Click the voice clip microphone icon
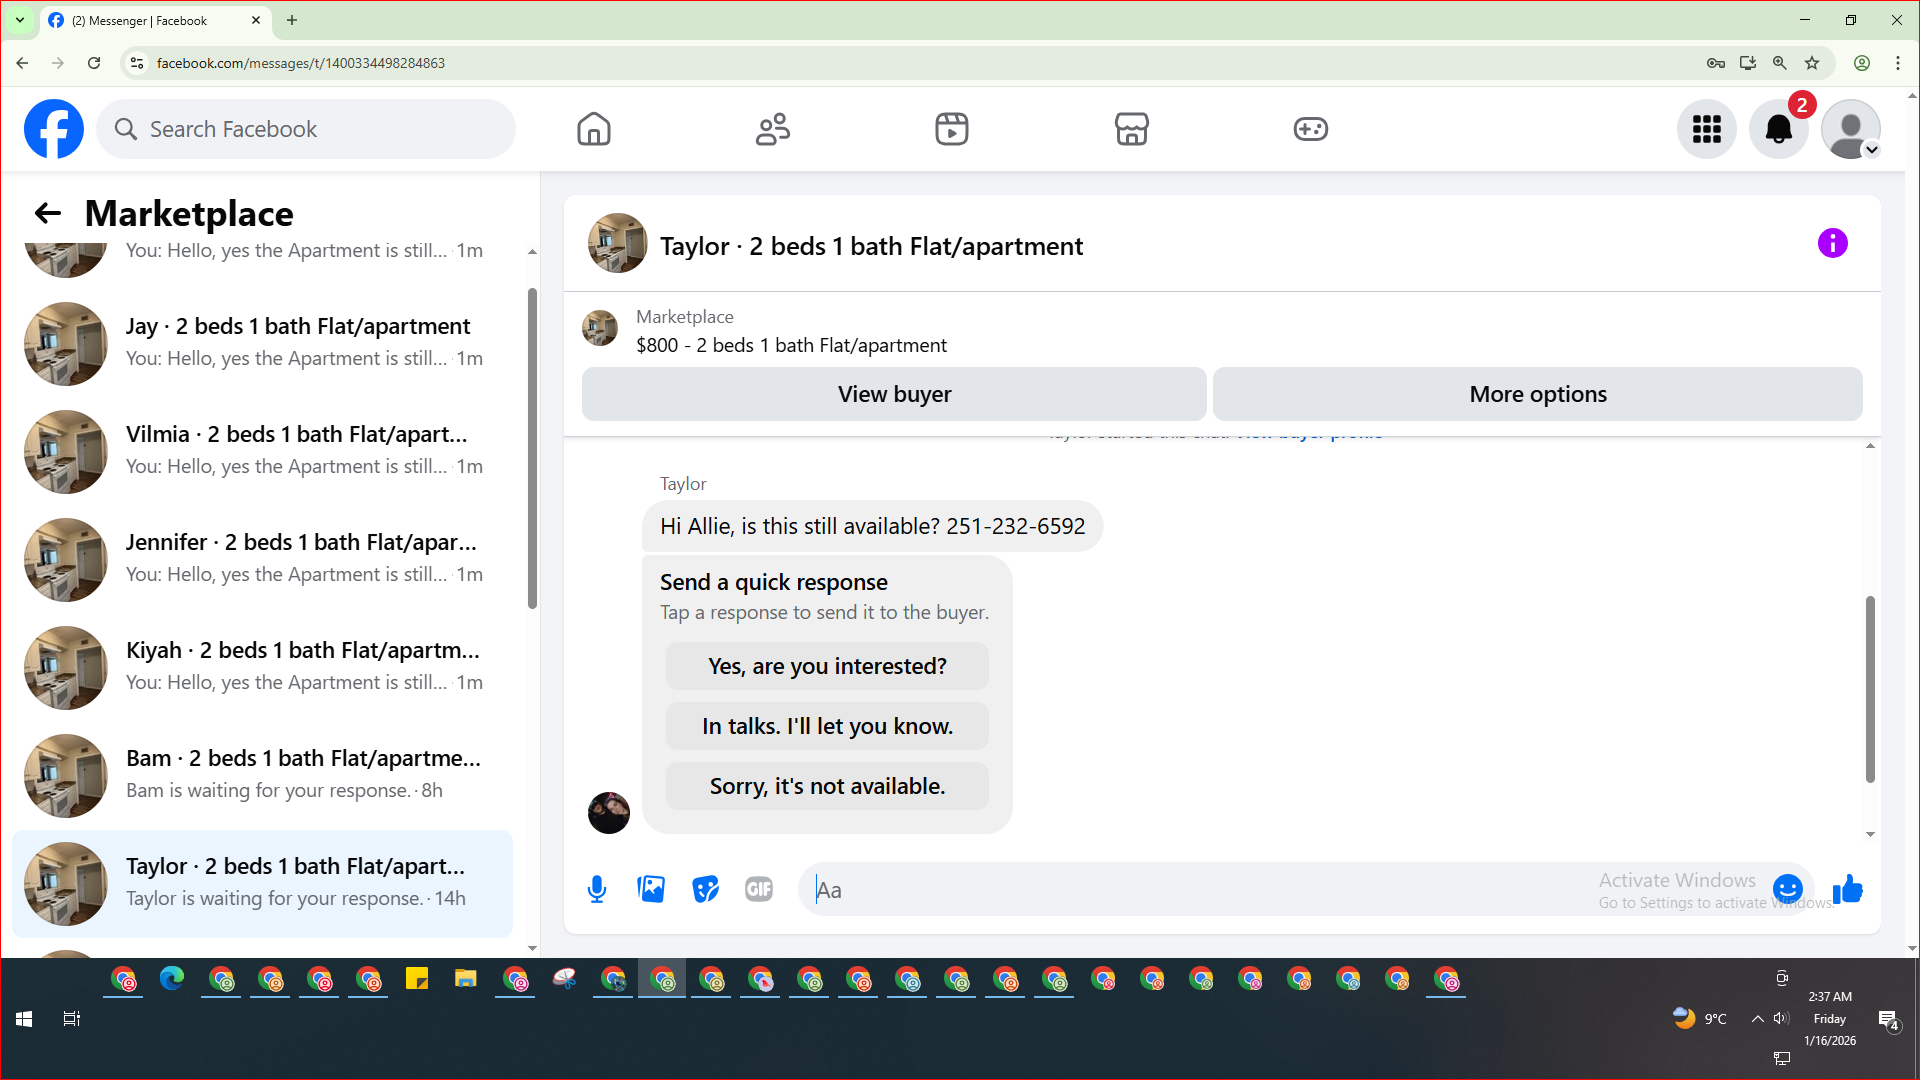 (597, 889)
